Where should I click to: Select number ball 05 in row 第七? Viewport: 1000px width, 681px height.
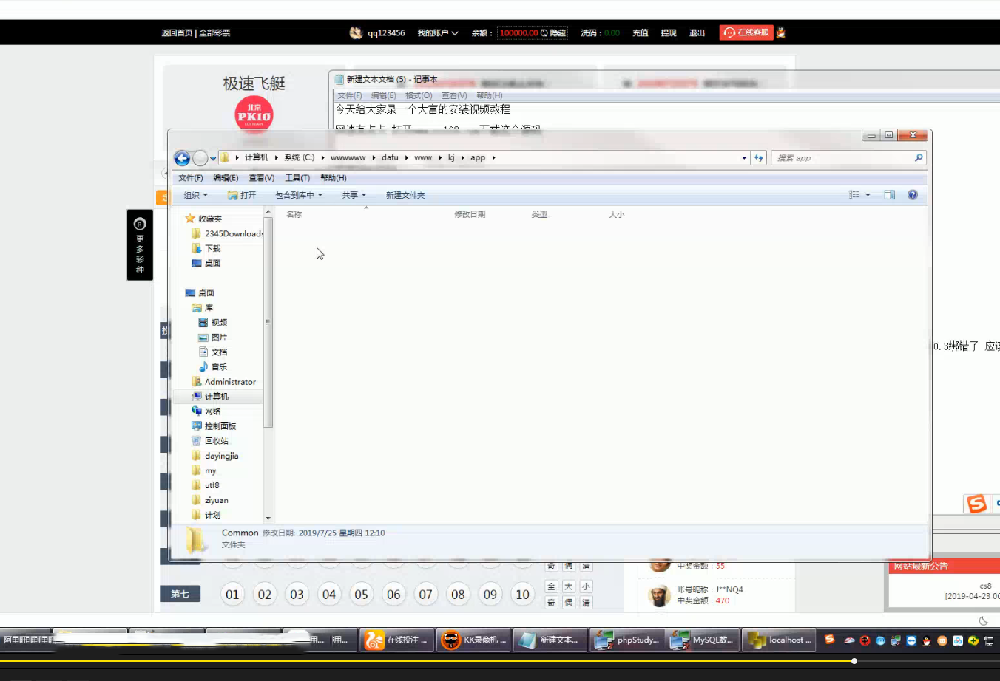point(361,595)
